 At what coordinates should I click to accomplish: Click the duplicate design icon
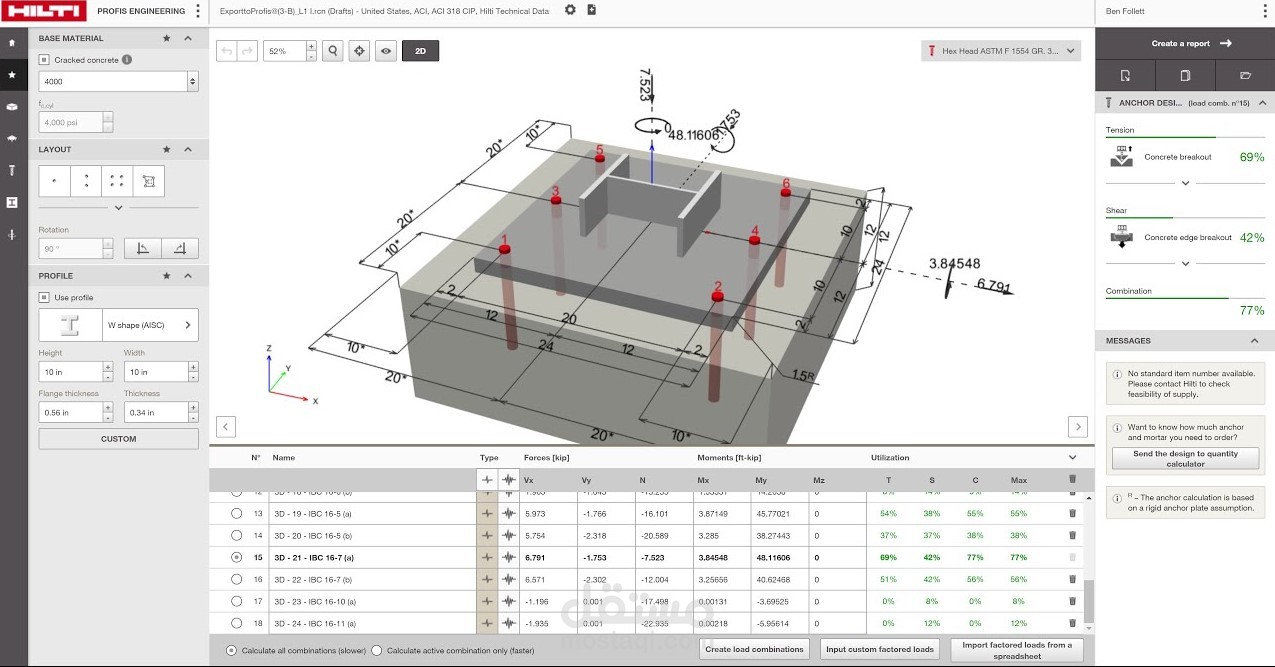[1185, 75]
